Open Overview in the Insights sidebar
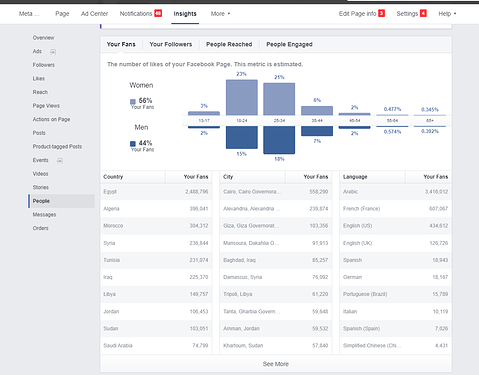Viewport: 479px width, 375px height. click(x=43, y=38)
